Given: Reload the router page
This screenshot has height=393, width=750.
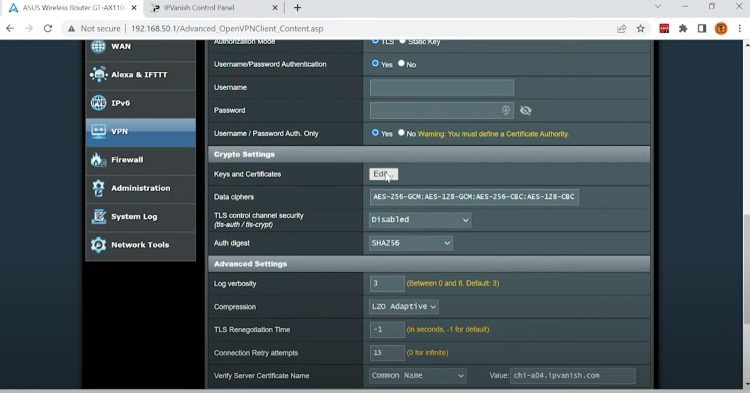Looking at the screenshot, I should [48, 29].
